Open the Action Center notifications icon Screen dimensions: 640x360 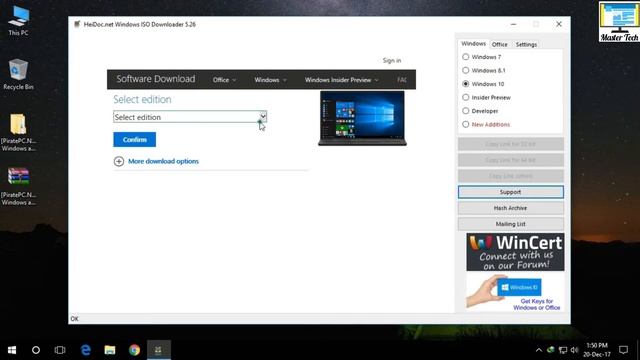pyautogui.click(x=623, y=350)
